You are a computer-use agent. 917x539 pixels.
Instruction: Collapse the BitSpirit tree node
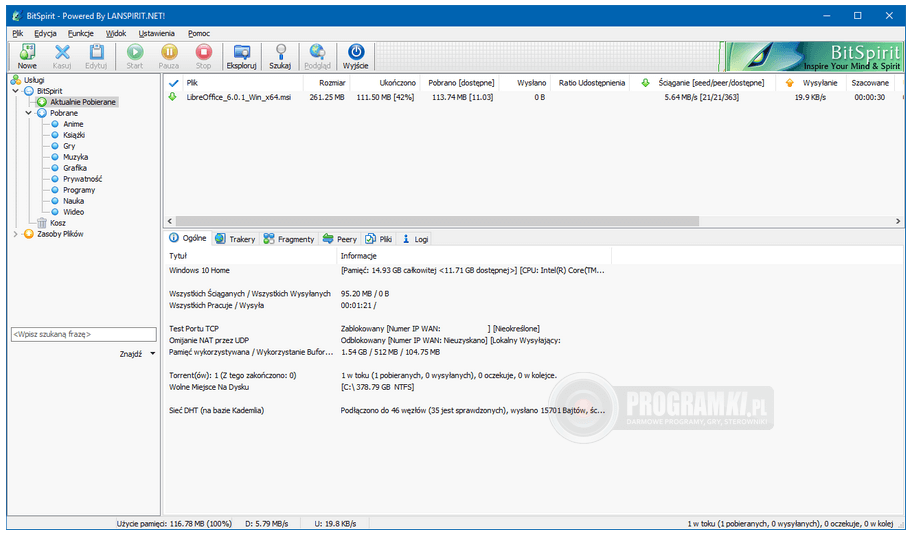point(16,91)
